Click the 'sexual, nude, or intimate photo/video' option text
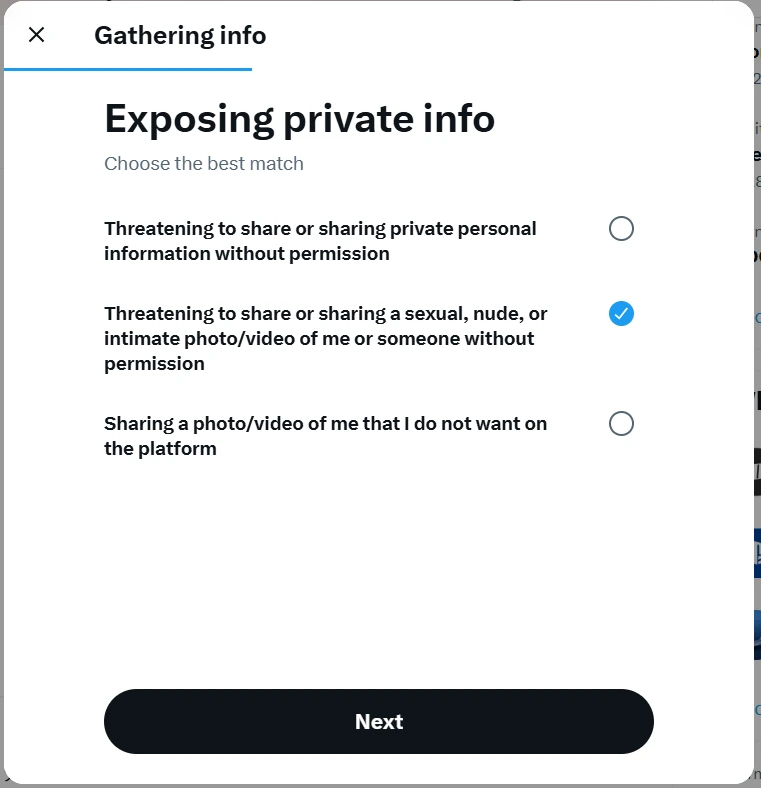761x788 pixels. (x=325, y=338)
